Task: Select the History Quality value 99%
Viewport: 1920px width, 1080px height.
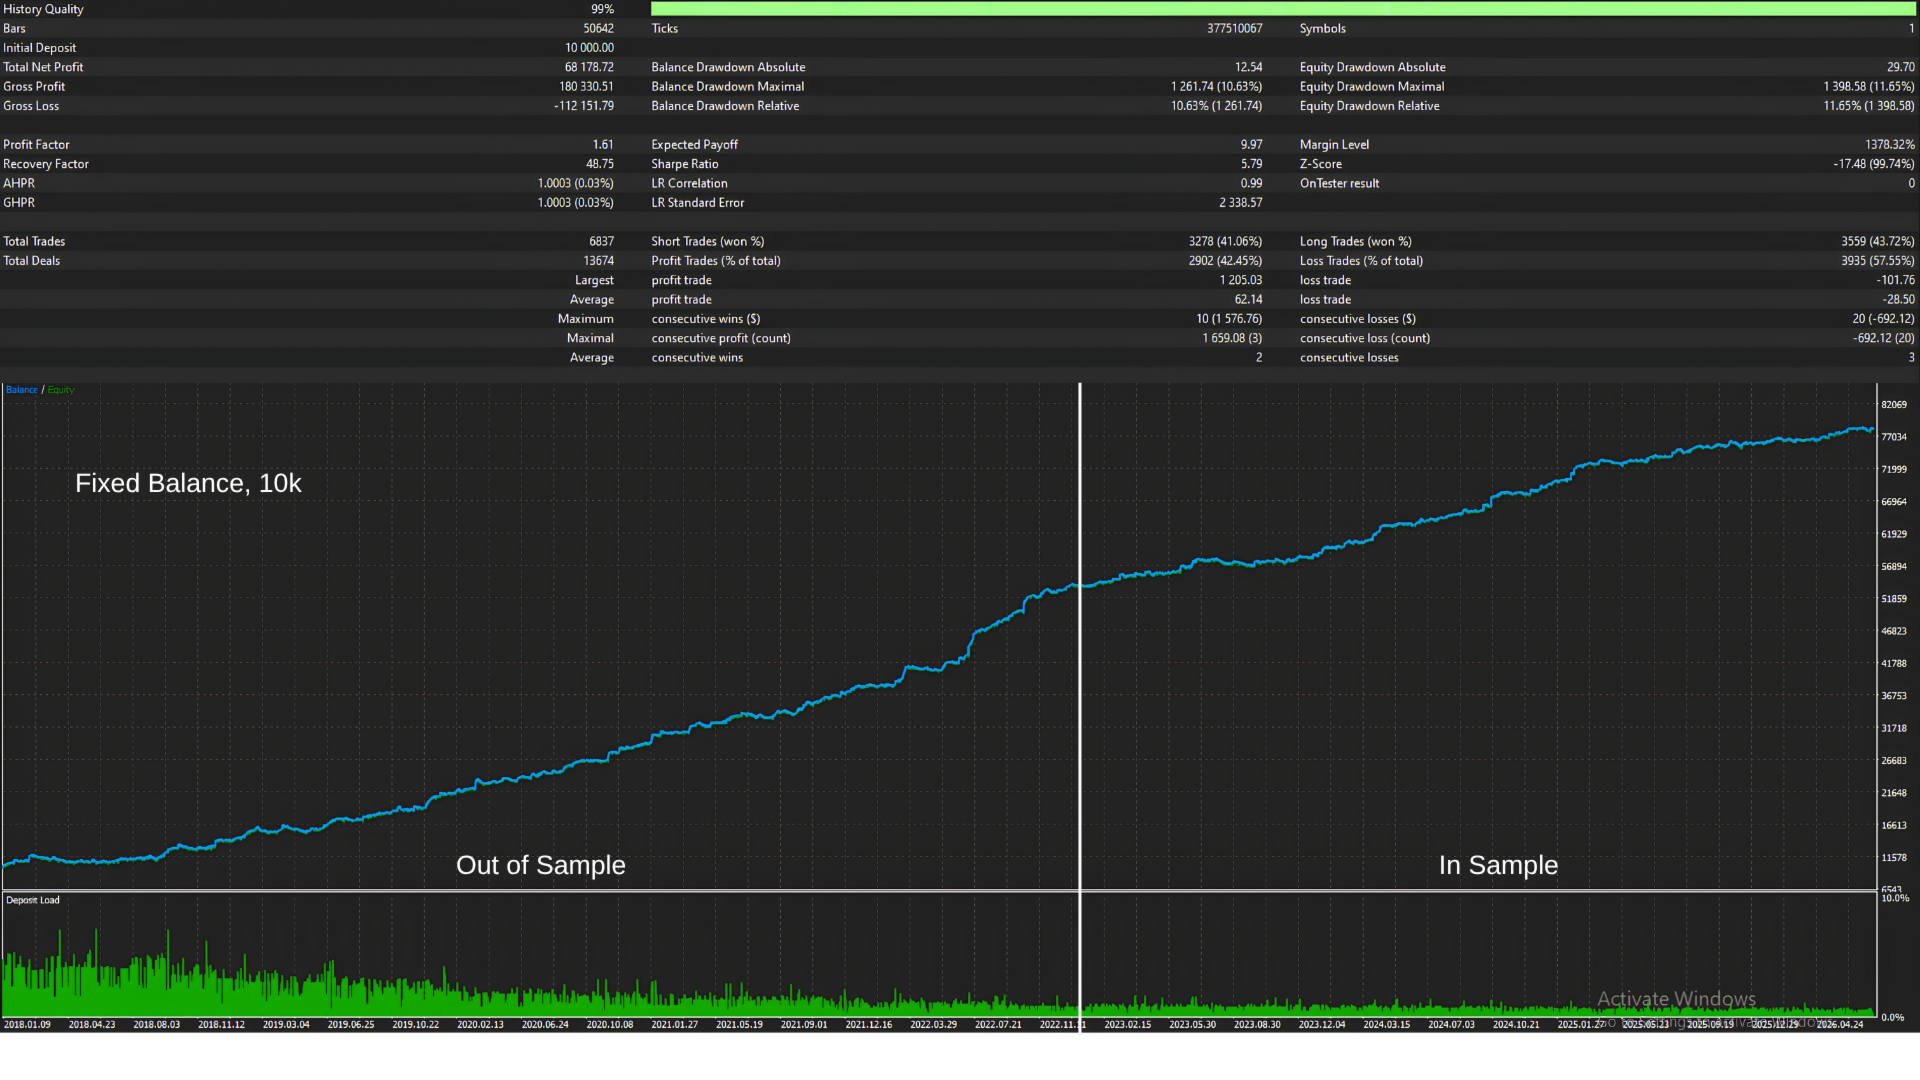Action: pos(602,9)
